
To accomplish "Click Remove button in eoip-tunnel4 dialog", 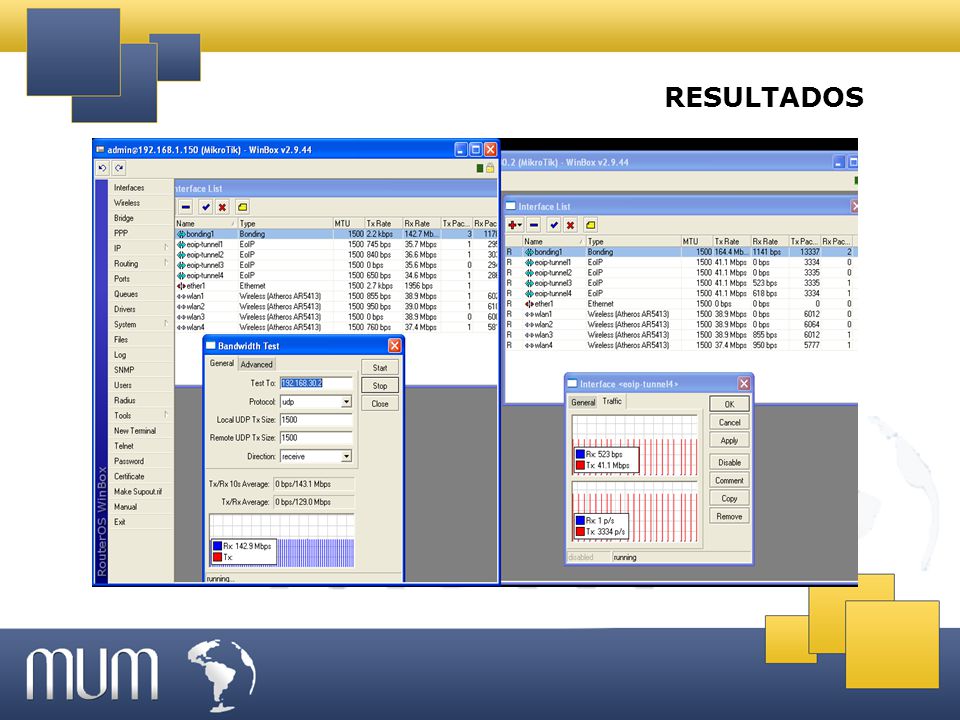I will 729,516.
